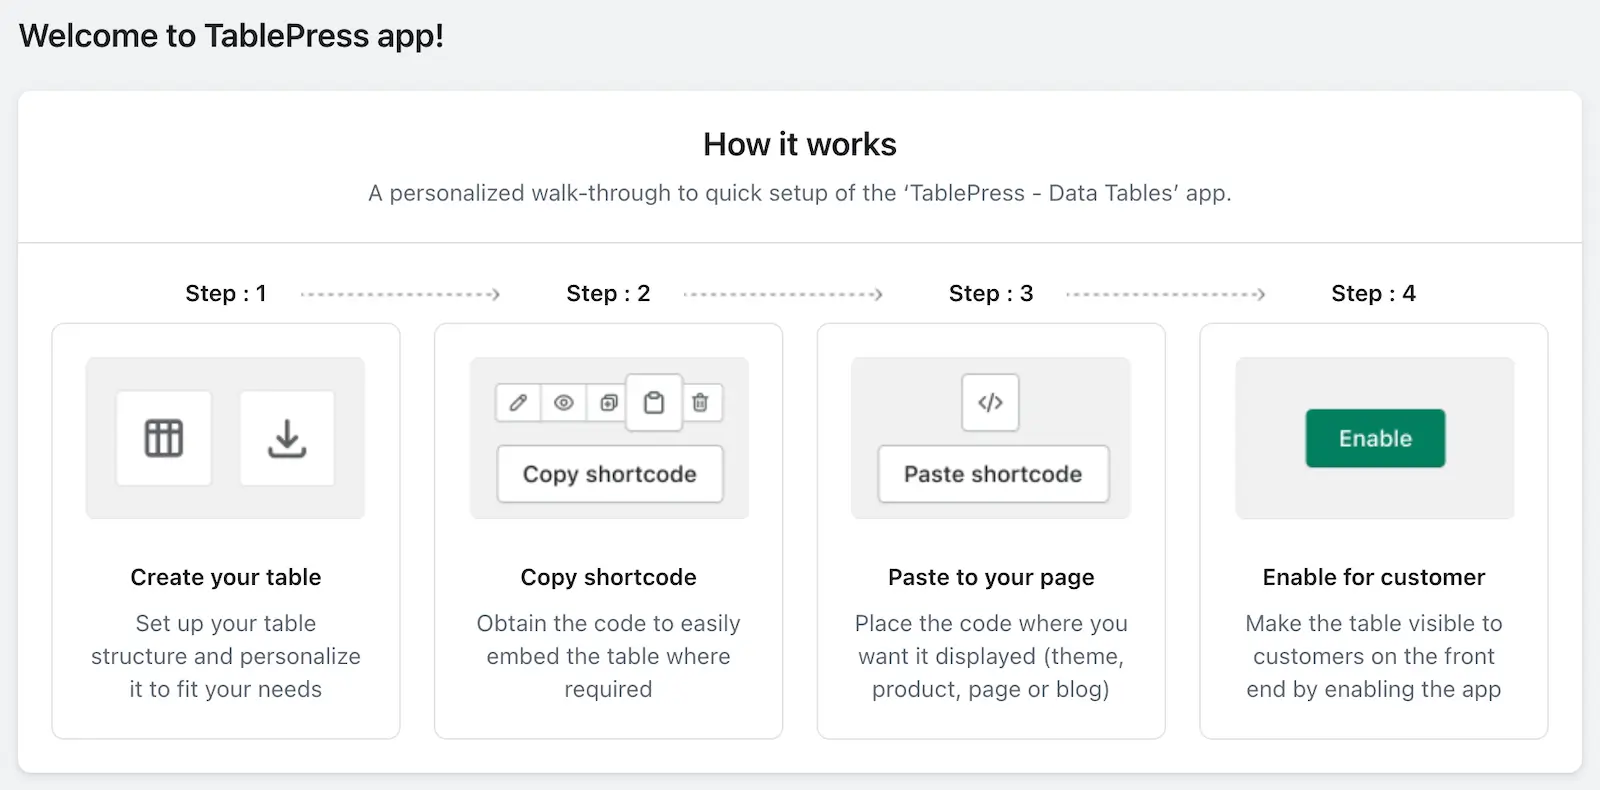Select the pencil edit icon
Screen dimensions: 1600x790
click(x=518, y=403)
